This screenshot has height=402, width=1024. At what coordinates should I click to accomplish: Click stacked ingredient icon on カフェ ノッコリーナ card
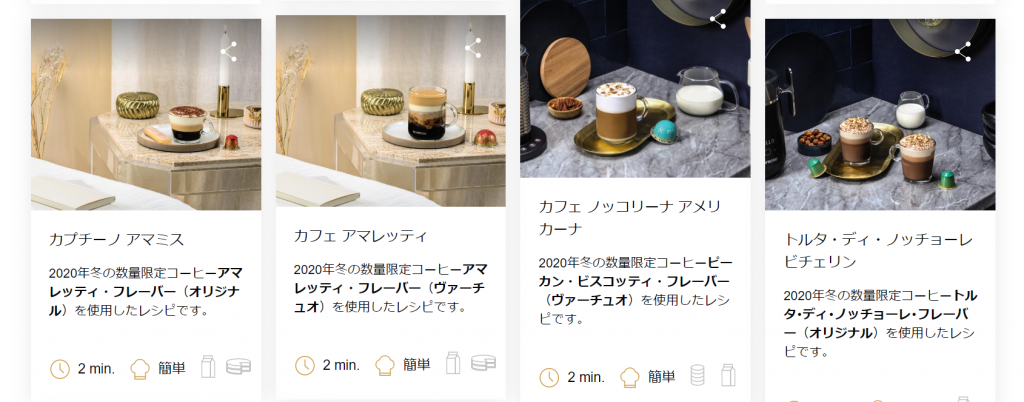(x=697, y=375)
